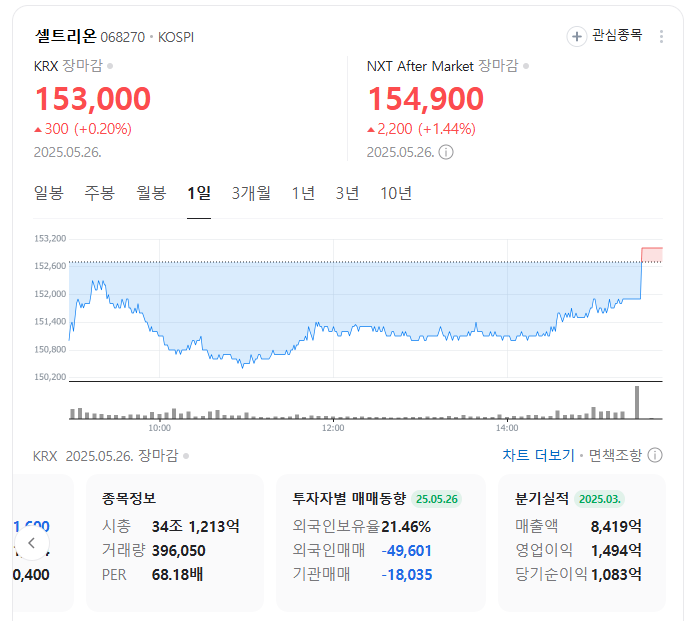Viewport: 695px width, 621px height.
Task: Switch chart to 월봉 tab
Action: click(151, 193)
